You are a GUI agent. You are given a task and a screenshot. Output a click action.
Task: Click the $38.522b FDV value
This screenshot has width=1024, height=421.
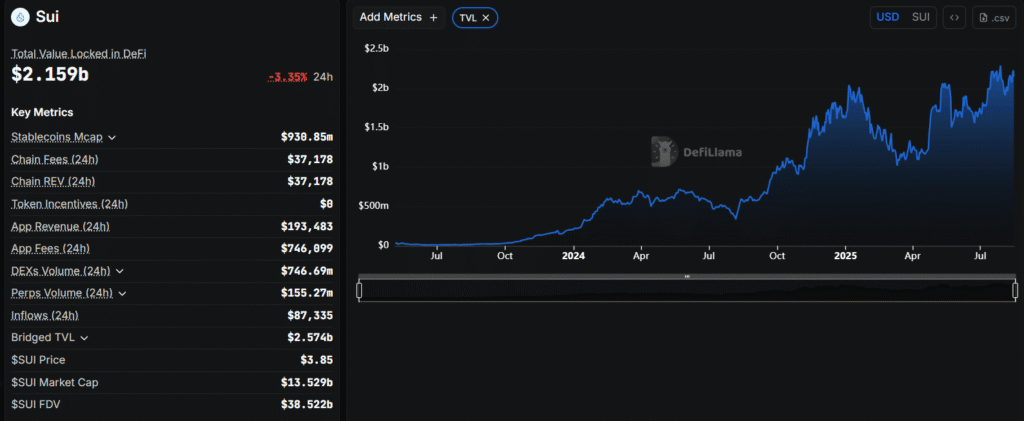(x=306, y=404)
